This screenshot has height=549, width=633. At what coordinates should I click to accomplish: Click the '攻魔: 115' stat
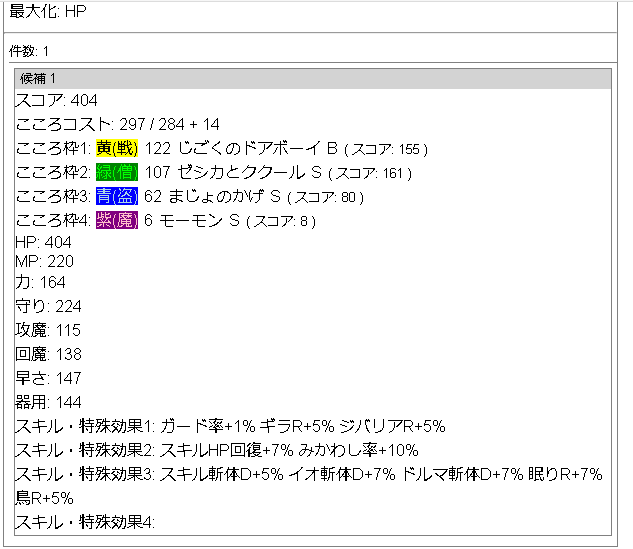[48, 330]
